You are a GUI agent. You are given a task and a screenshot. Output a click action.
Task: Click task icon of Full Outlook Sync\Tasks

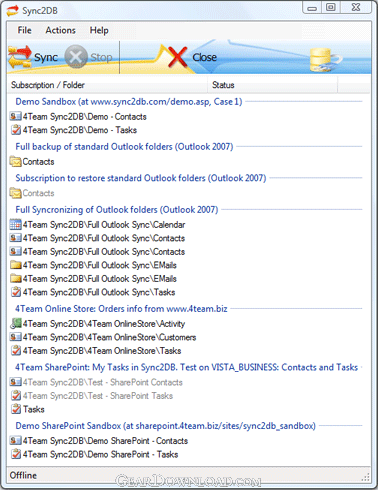[x=15, y=292]
